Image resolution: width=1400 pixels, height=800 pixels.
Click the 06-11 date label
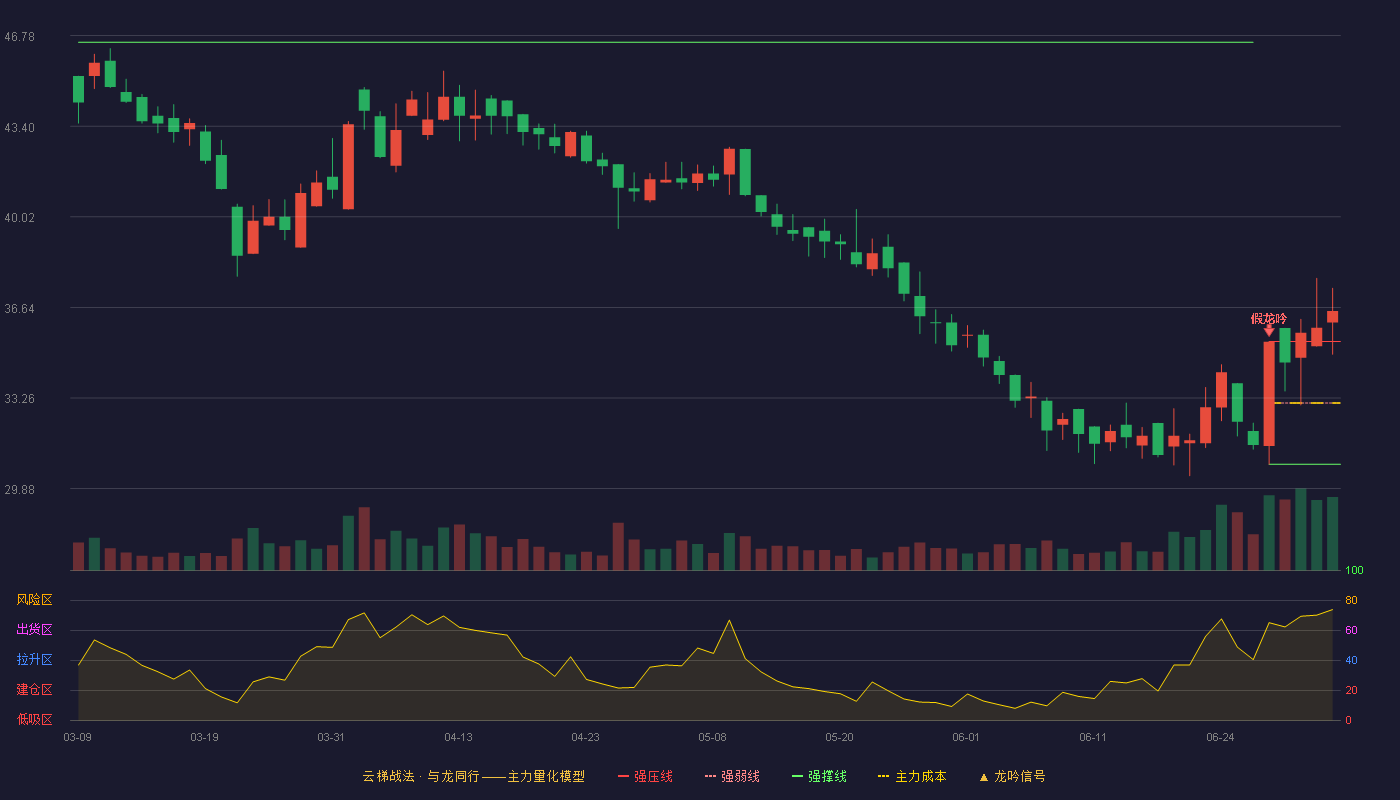1093,737
